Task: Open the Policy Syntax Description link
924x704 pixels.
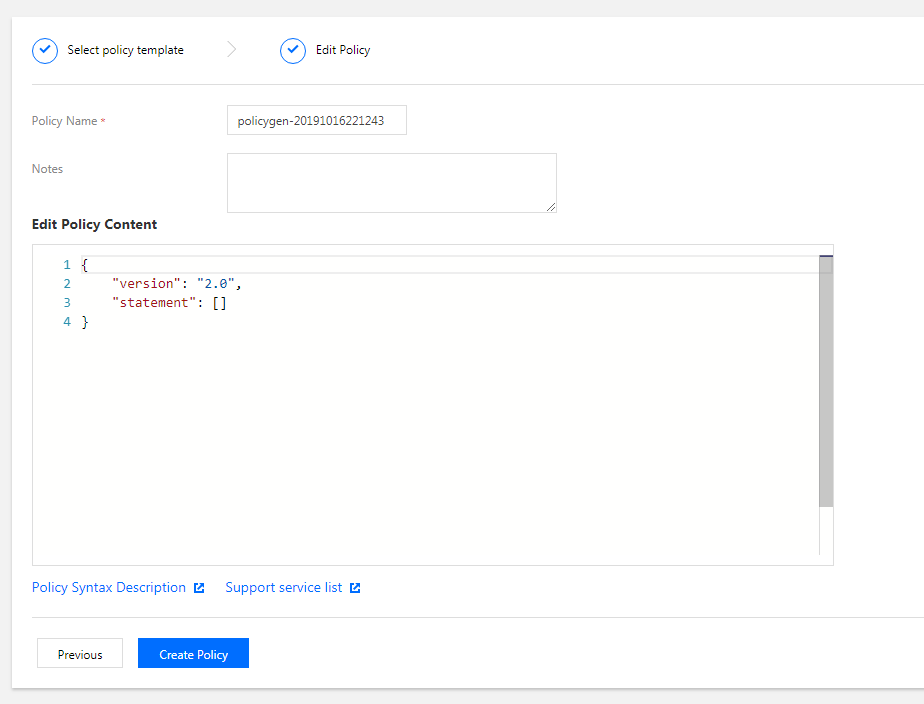Action: [109, 587]
